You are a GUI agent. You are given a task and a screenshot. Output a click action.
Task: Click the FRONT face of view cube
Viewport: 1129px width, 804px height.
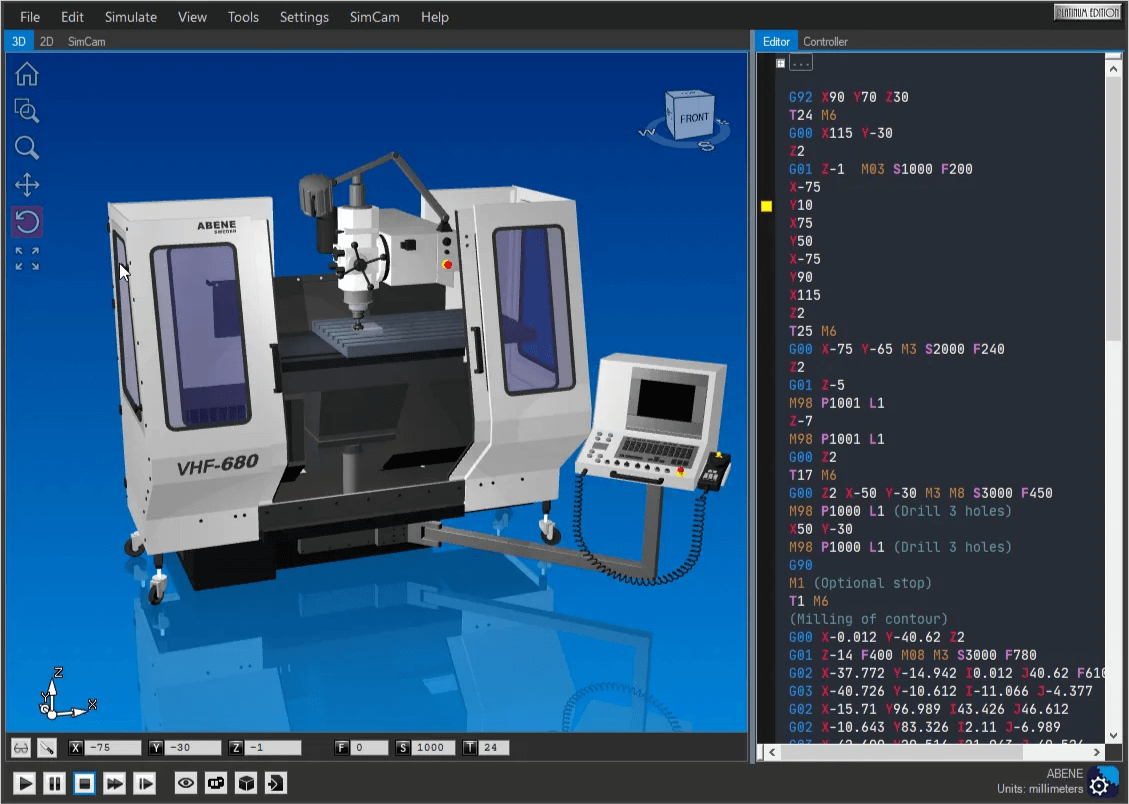point(694,118)
